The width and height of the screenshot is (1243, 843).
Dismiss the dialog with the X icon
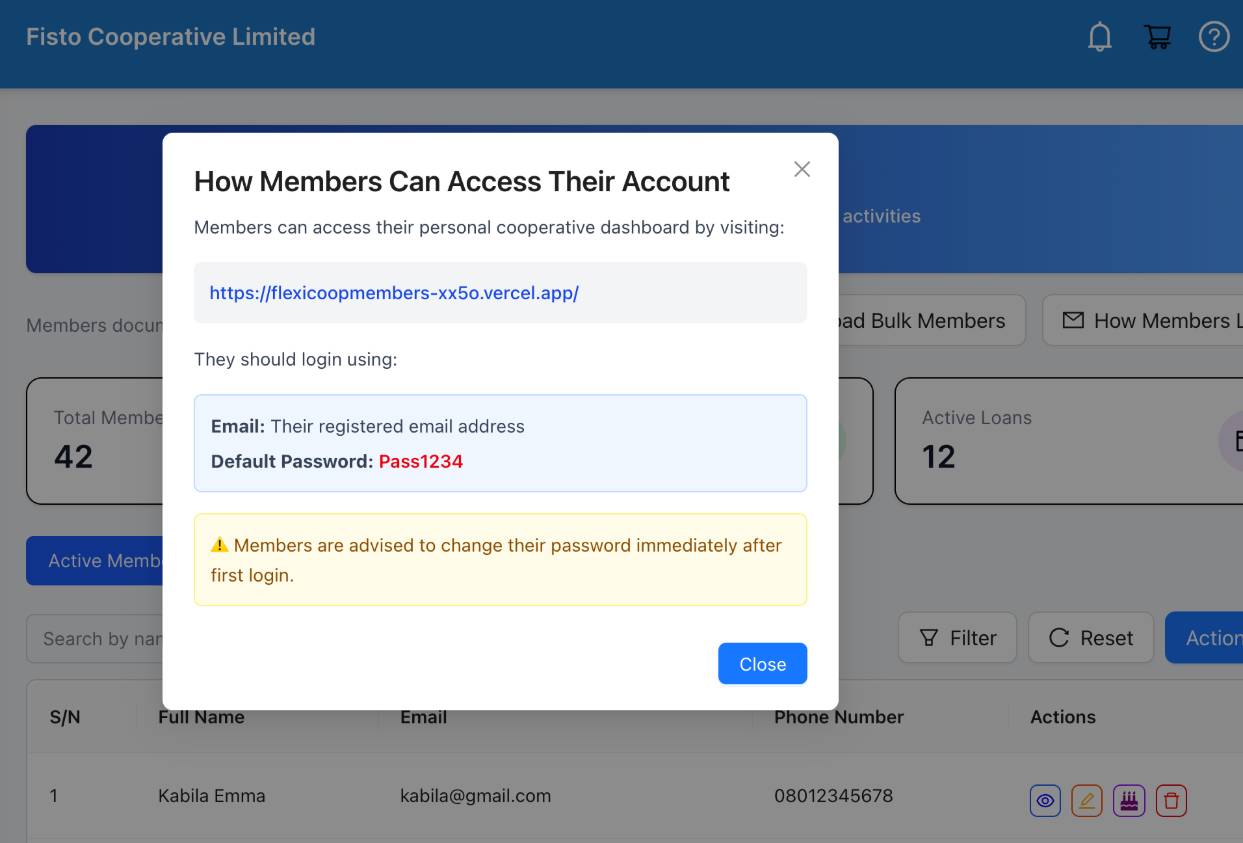click(x=802, y=169)
